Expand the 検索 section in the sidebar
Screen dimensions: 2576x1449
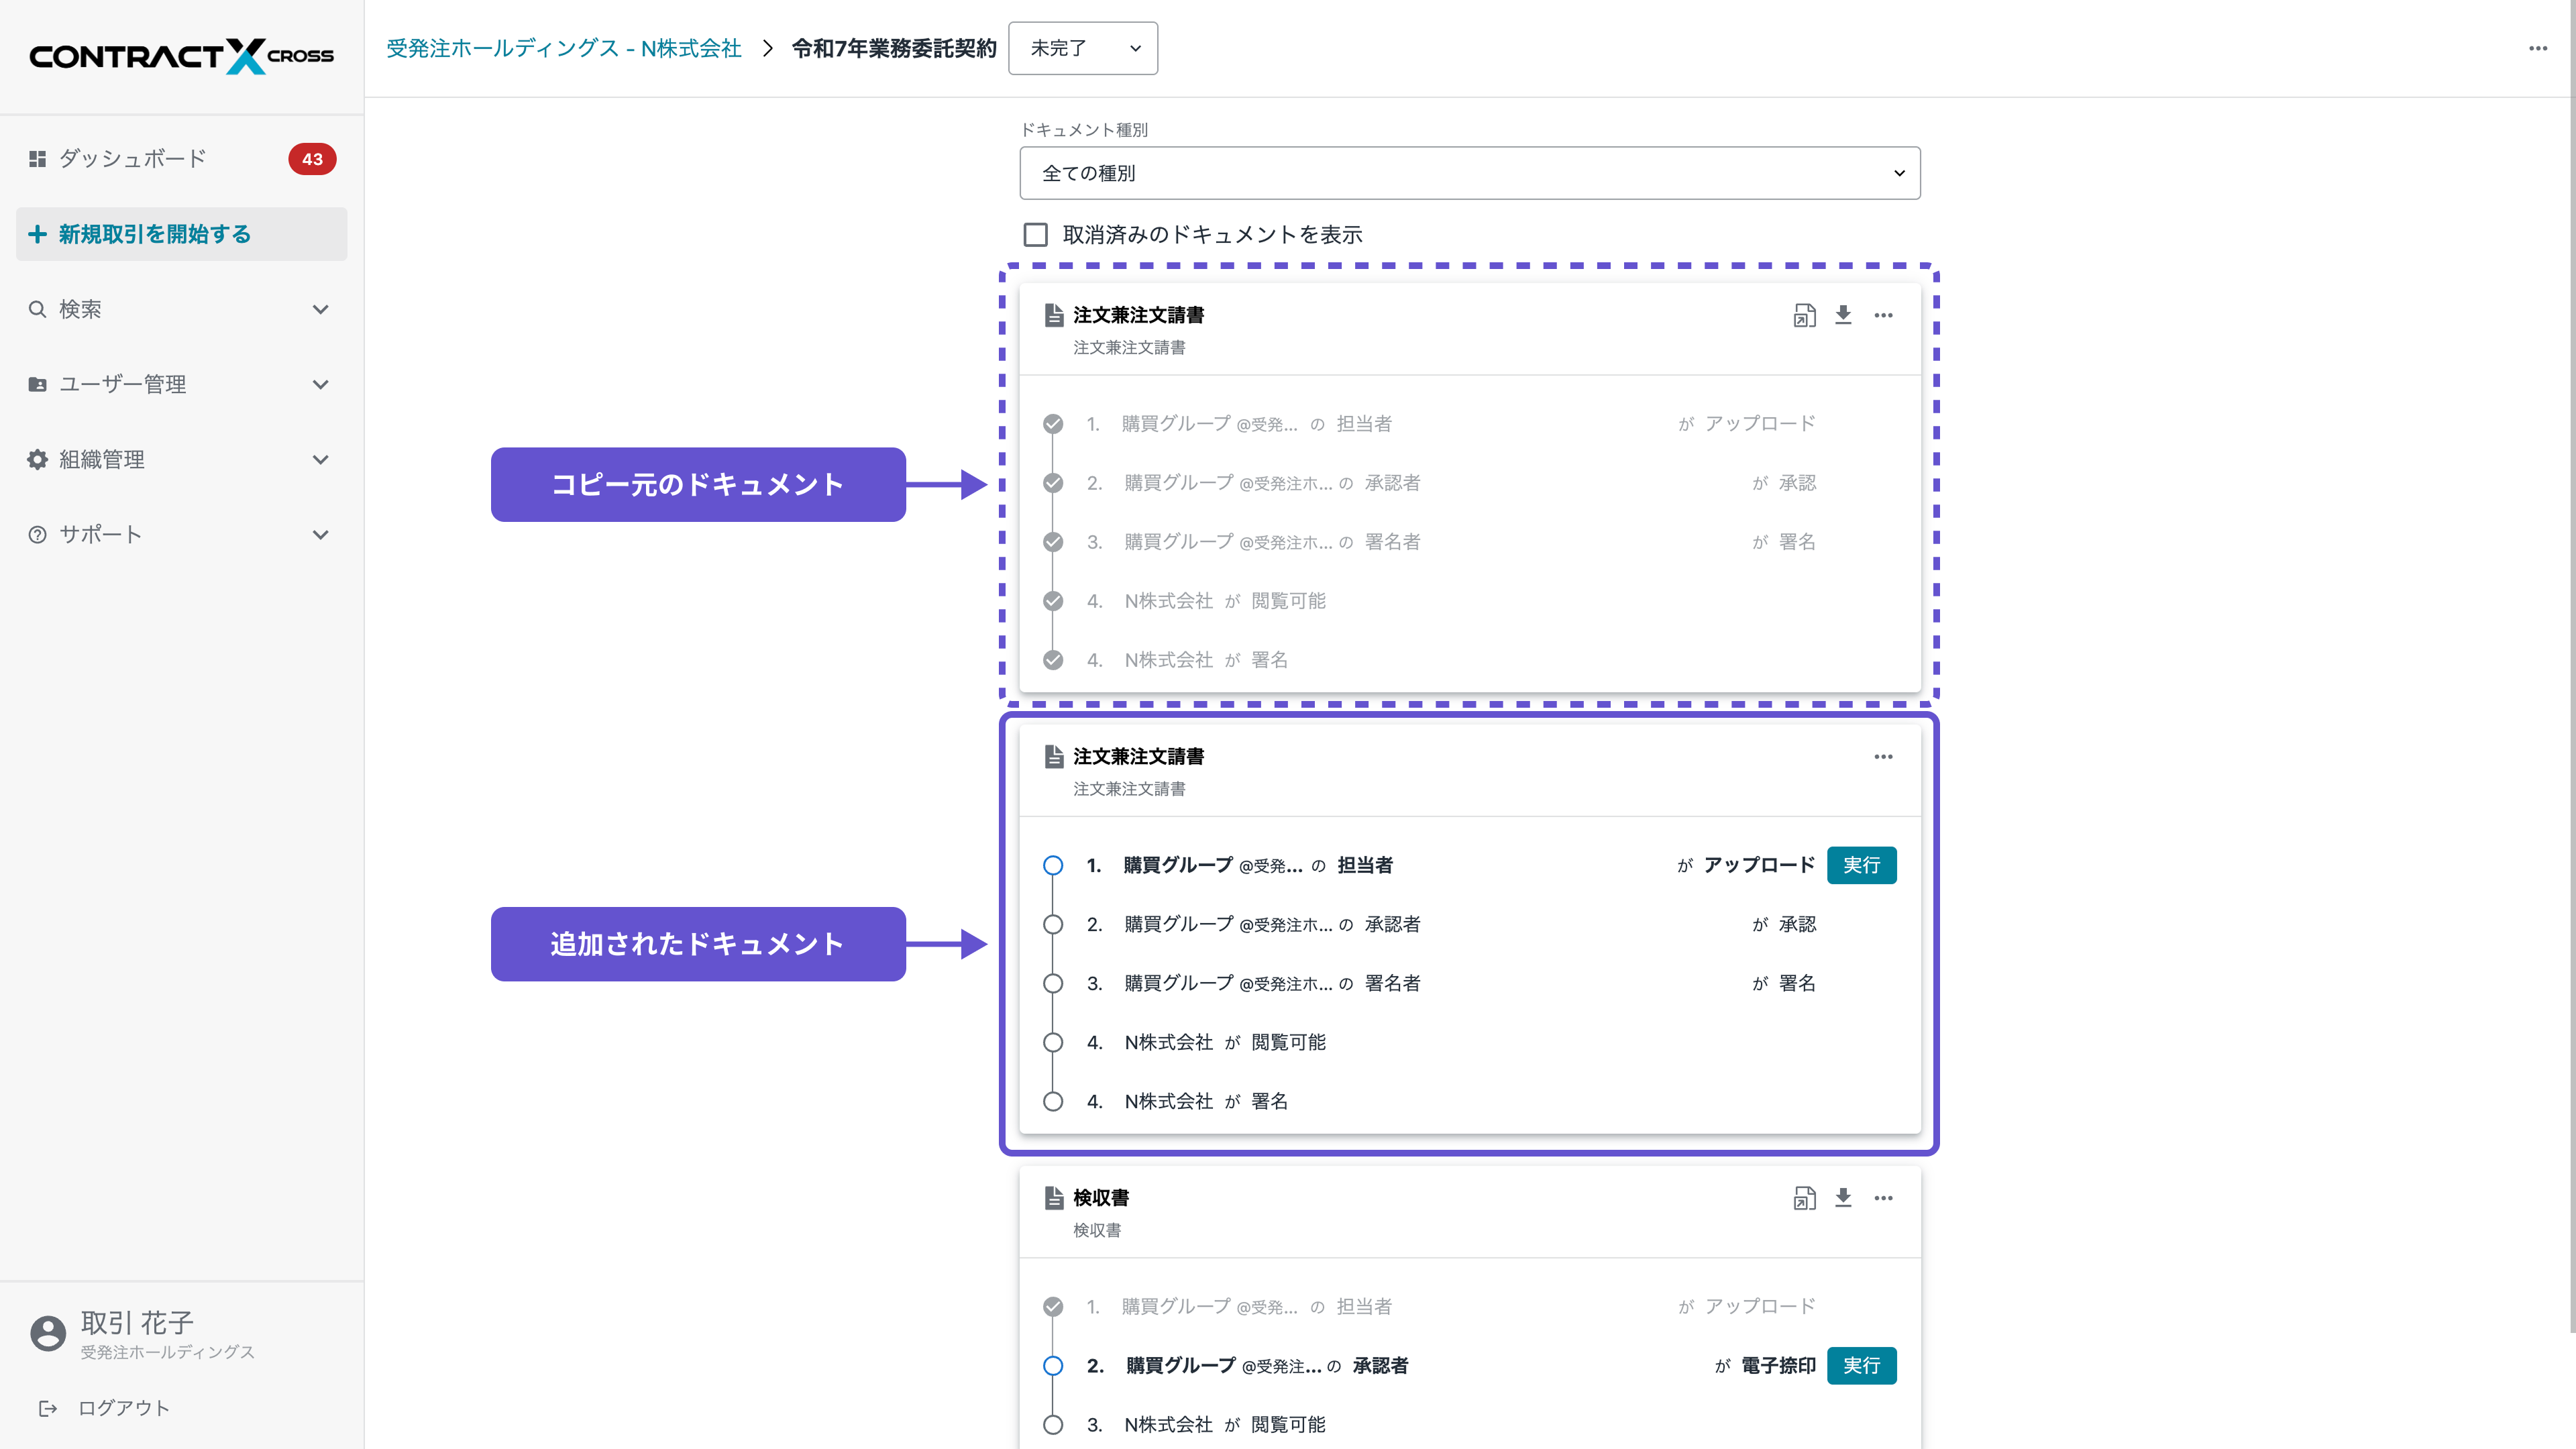click(x=181, y=309)
